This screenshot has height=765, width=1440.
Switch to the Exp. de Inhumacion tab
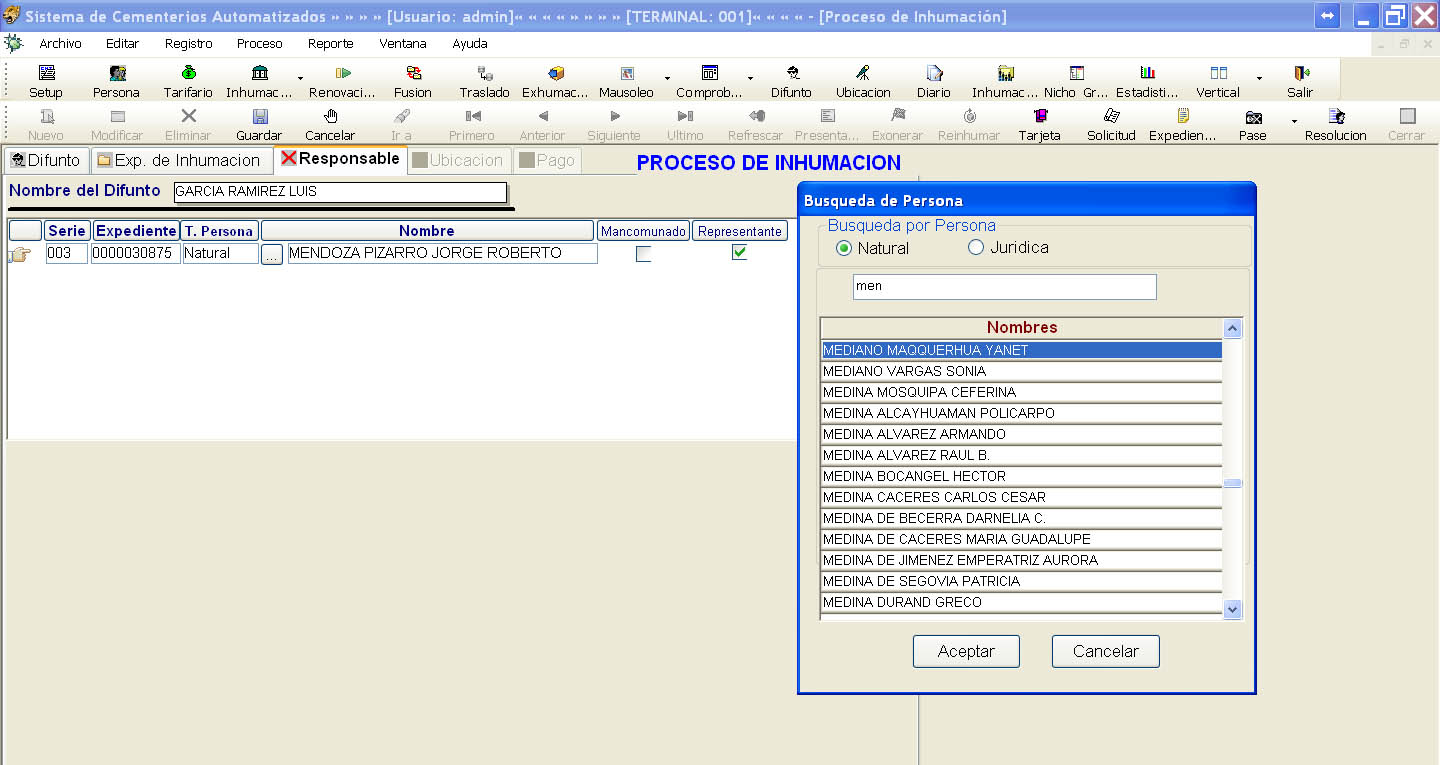[x=181, y=160]
